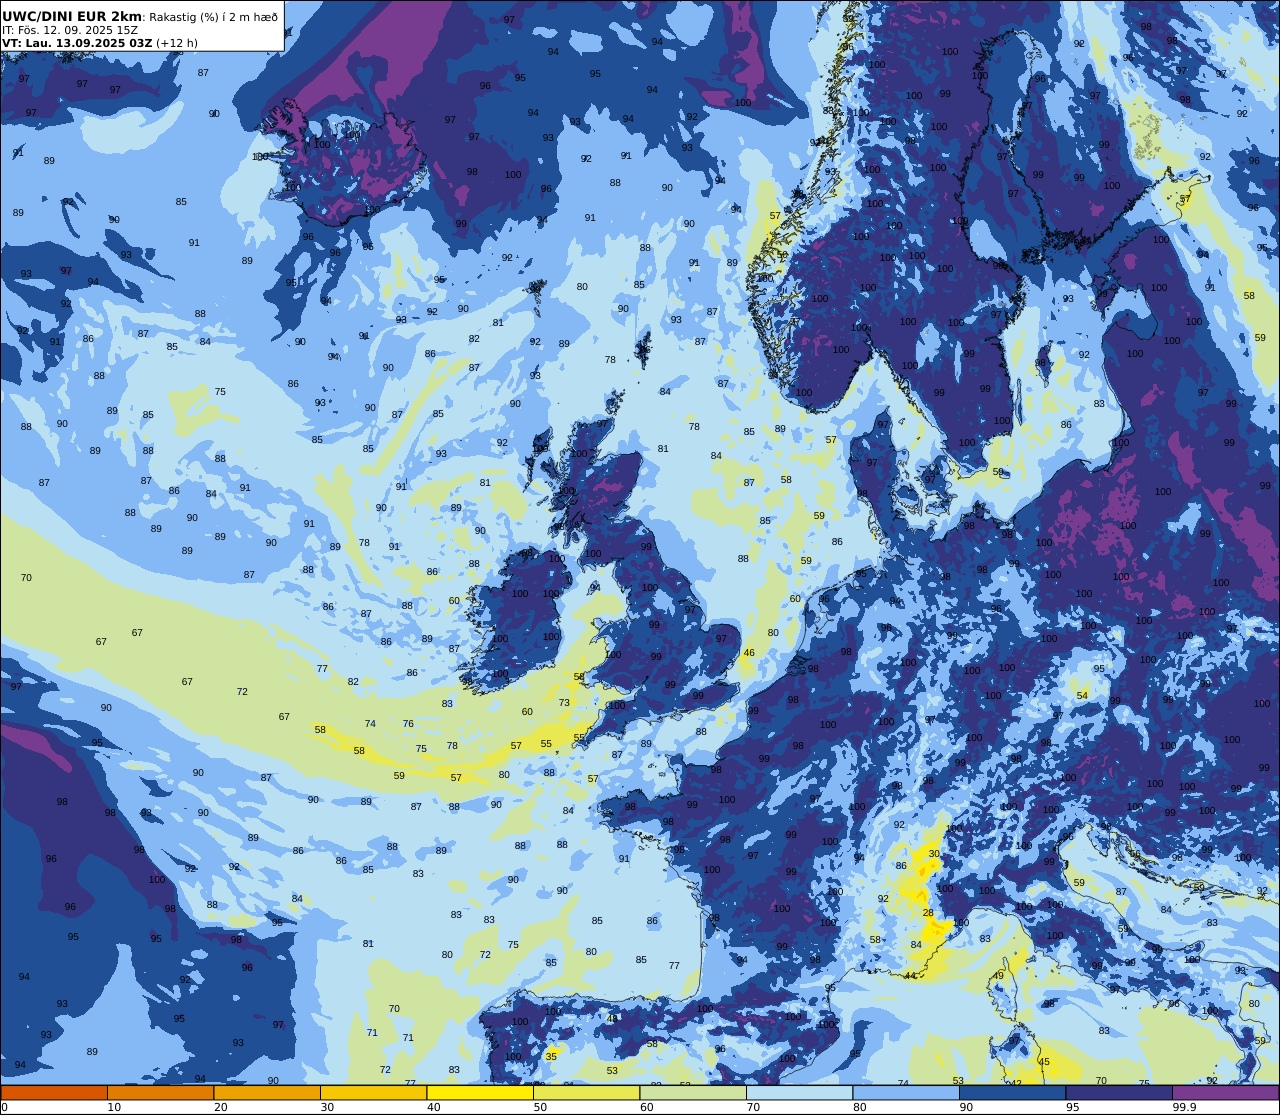Click the pale blue 70–80 legend swatch
Screen dimensions: 1280x1115
799,1092
